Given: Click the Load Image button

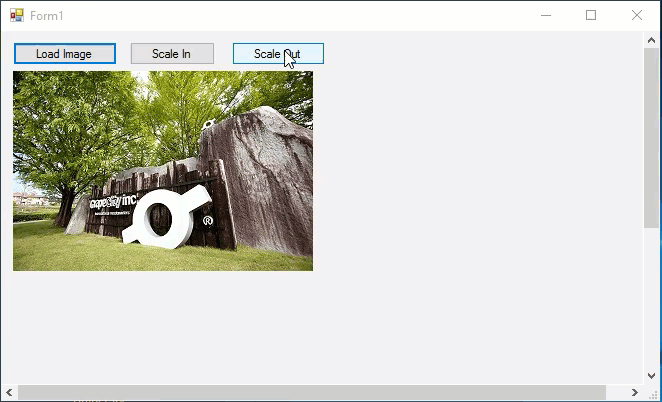Looking at the screenshot, I should pos(65,54).
